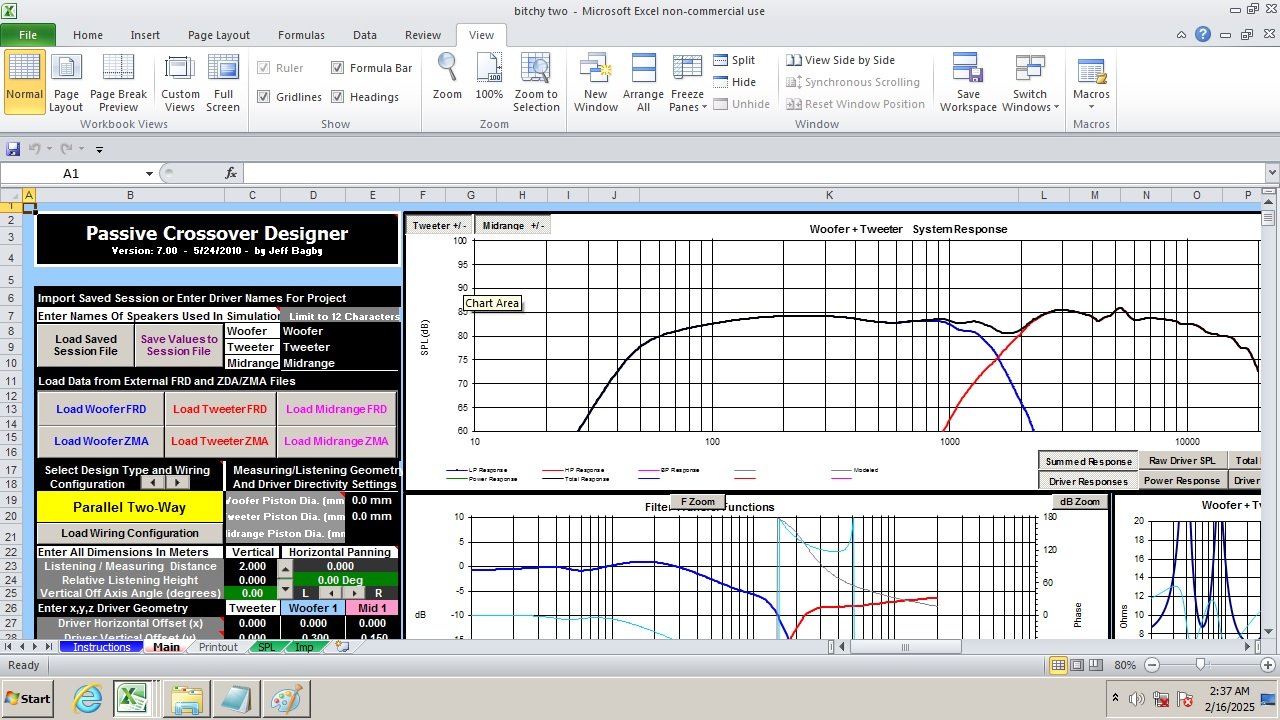Open Internet Explorer from taskbar
1280x720 pixels.
(88, 698)
